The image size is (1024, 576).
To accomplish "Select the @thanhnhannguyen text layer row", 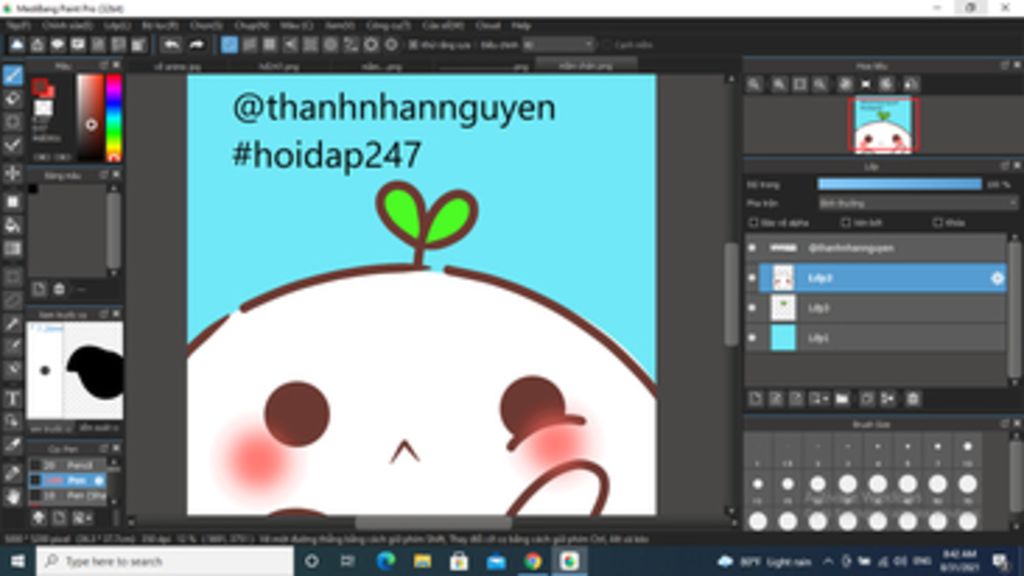I will coord(875,248).
